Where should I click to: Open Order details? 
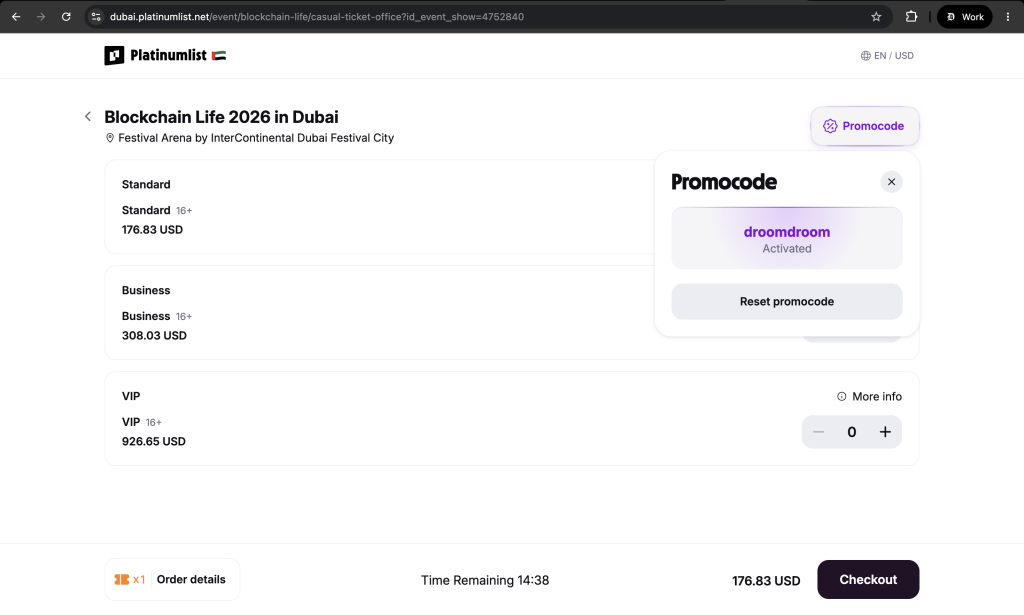tap(172, 580)
